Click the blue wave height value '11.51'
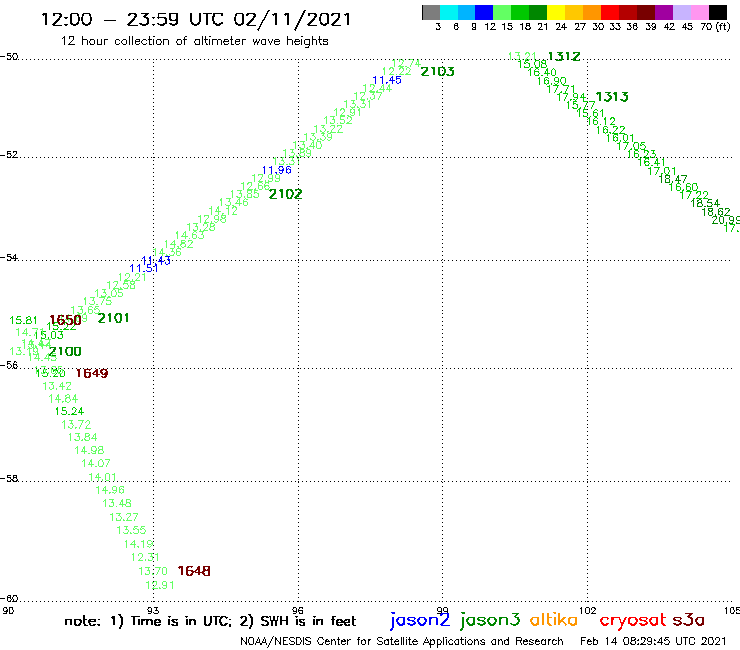The image size is (740, 650). [144, 269]
